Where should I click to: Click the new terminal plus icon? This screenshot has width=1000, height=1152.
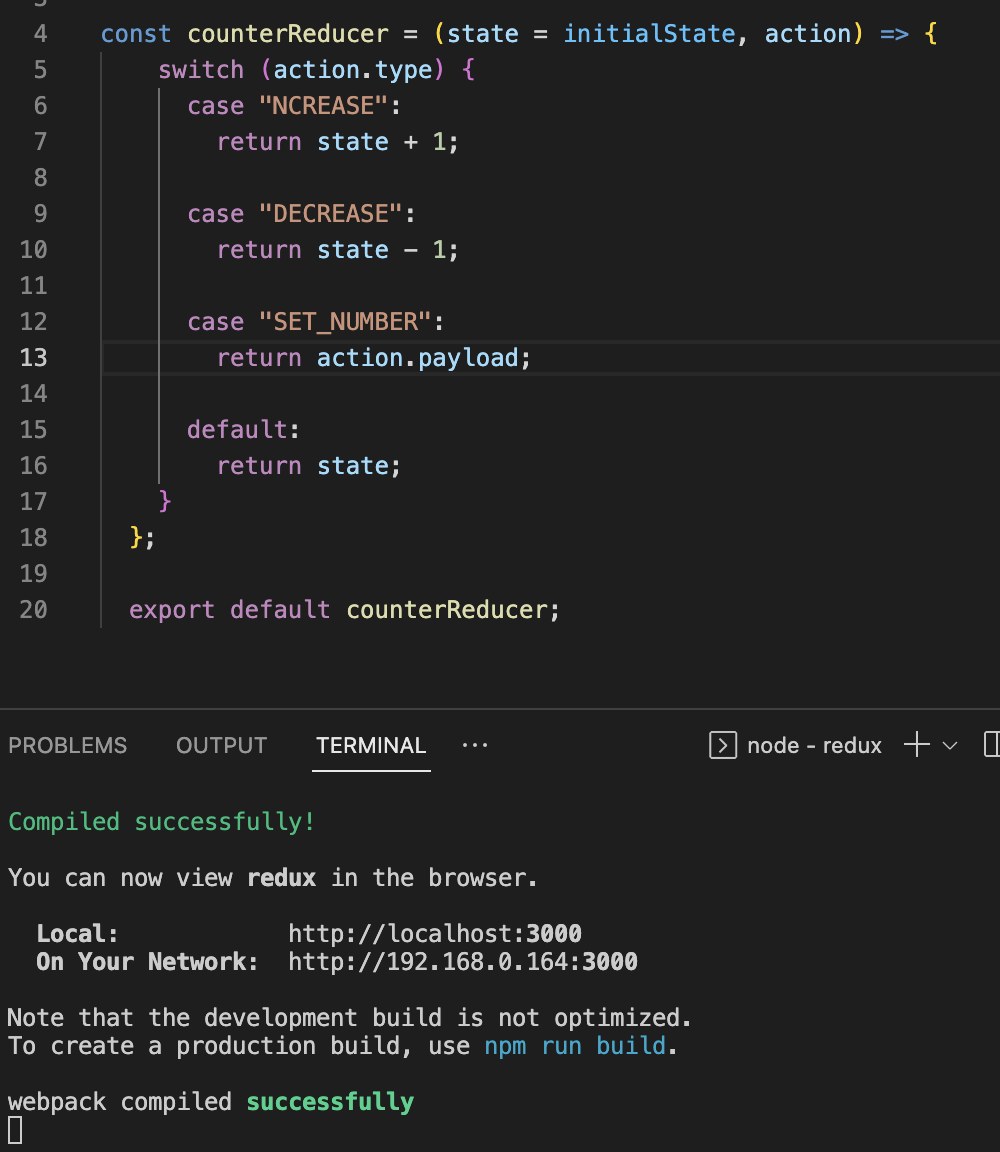tap(916, 744)
